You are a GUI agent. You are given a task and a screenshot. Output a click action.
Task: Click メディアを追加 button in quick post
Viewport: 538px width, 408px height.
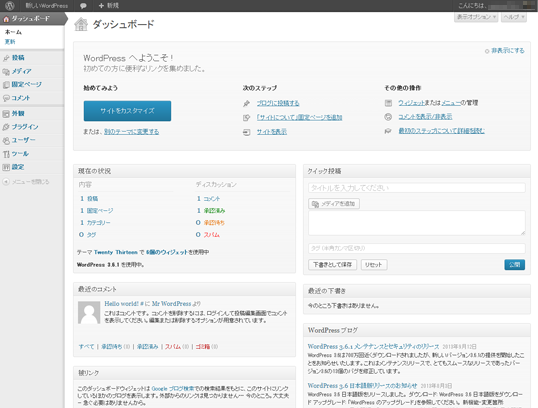(x=334, y=204)
